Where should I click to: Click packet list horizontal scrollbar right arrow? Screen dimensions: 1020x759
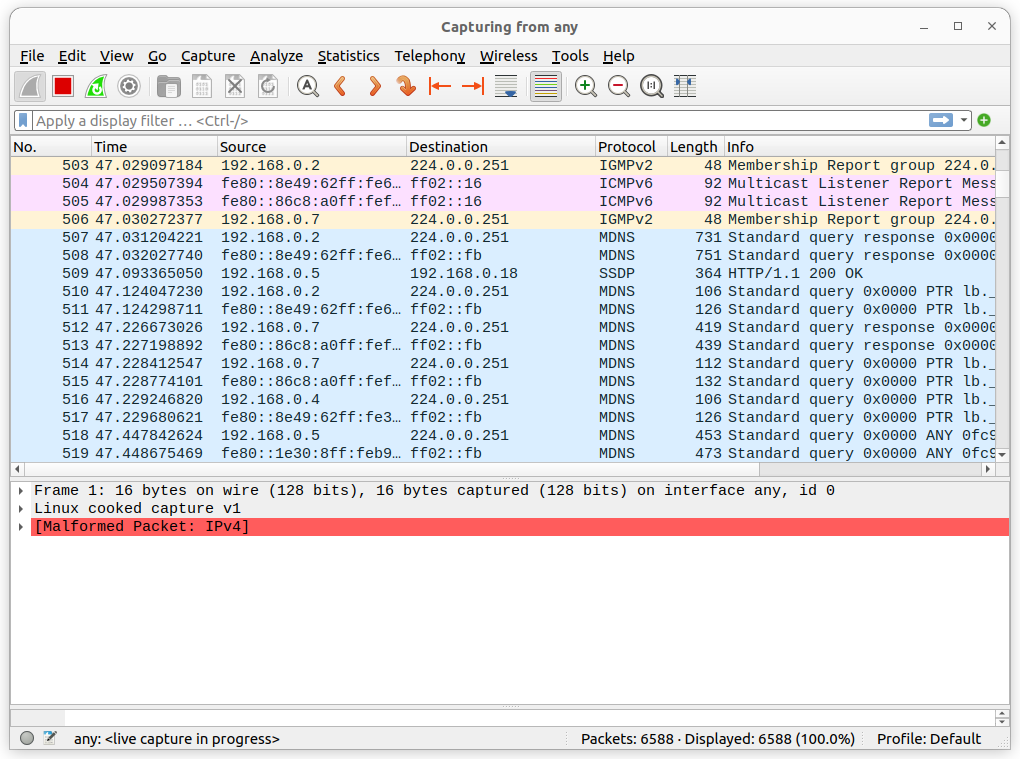988,469
